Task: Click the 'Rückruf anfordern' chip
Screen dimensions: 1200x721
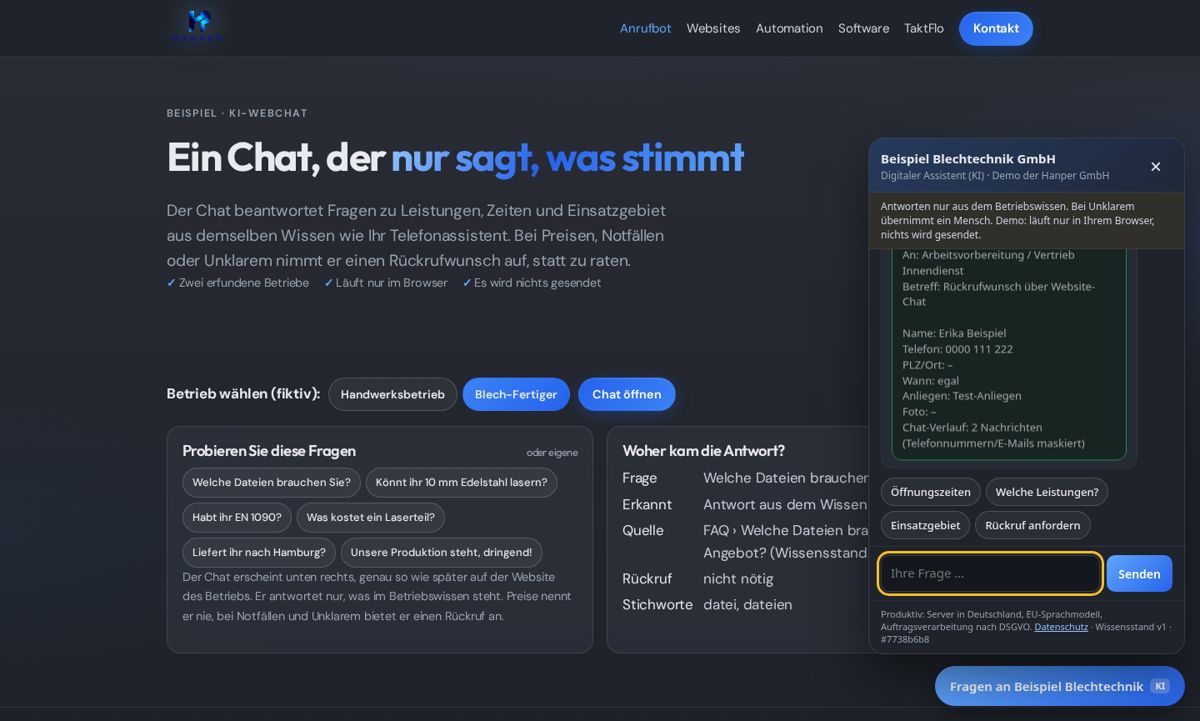Action: coord(1032,525)
